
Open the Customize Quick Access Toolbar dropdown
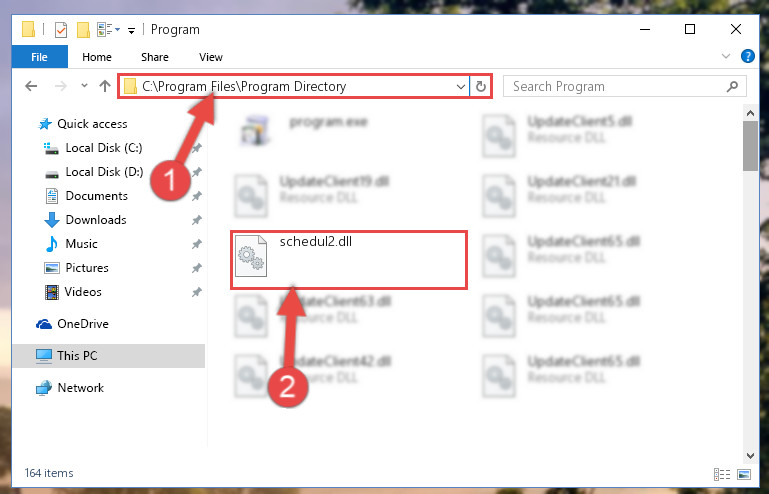click(131, 30)
